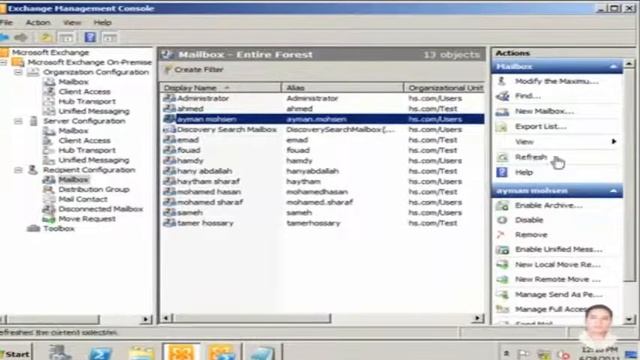Image resolution: width=640 pixels, height=360 pixels.
Task: Select the hany abdallah mailbox row
Action: [322, 171]
